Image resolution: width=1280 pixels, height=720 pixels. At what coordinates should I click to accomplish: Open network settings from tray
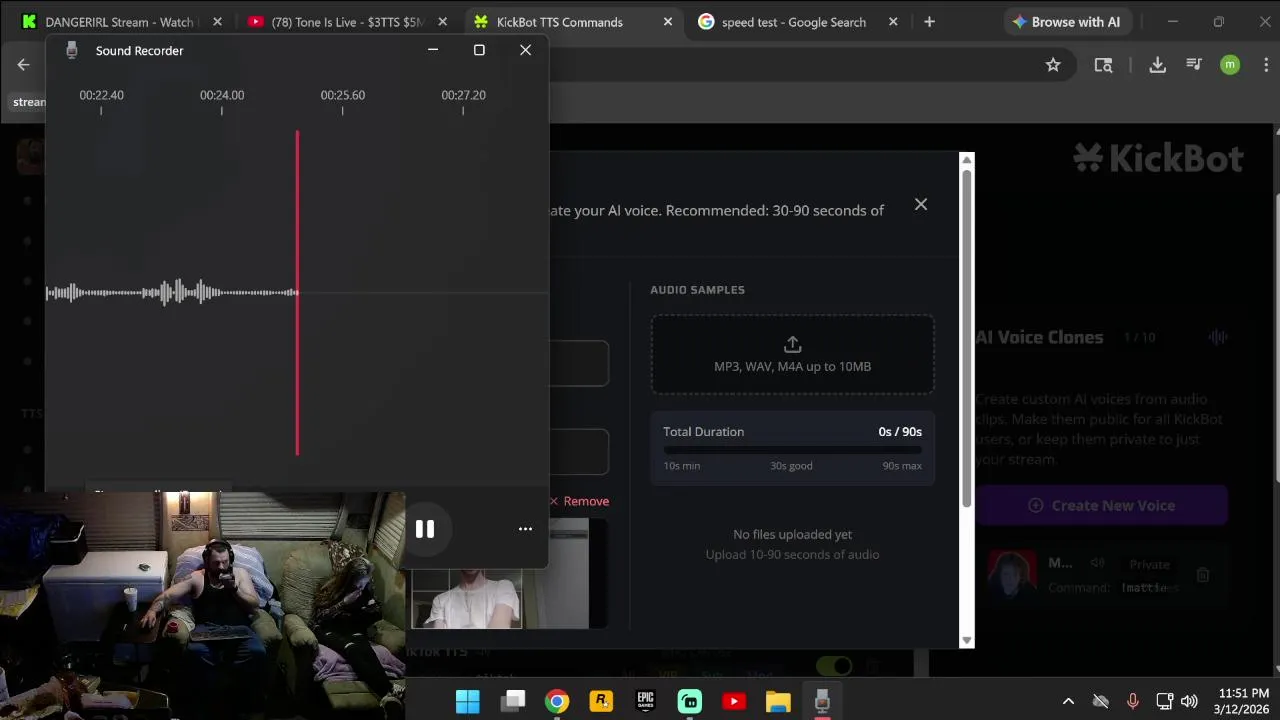[1164, 701]
